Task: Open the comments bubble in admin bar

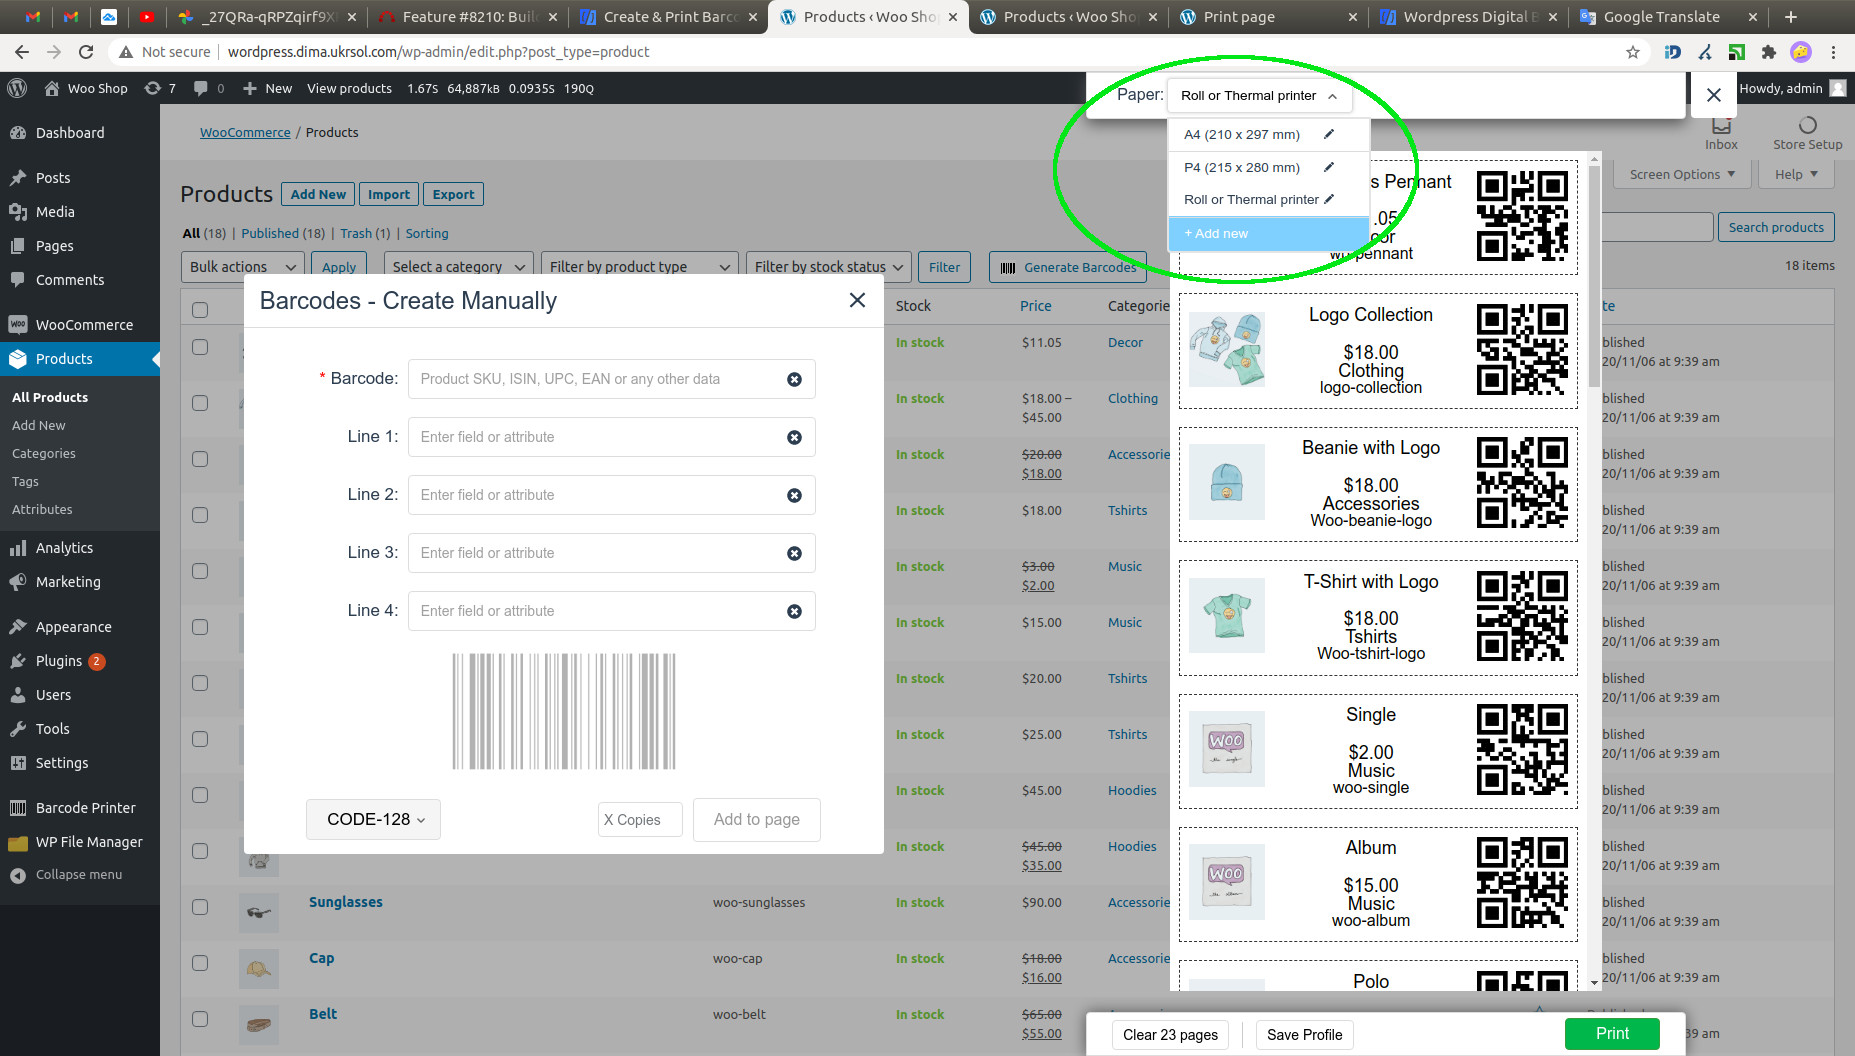Action: coord(208,88)
